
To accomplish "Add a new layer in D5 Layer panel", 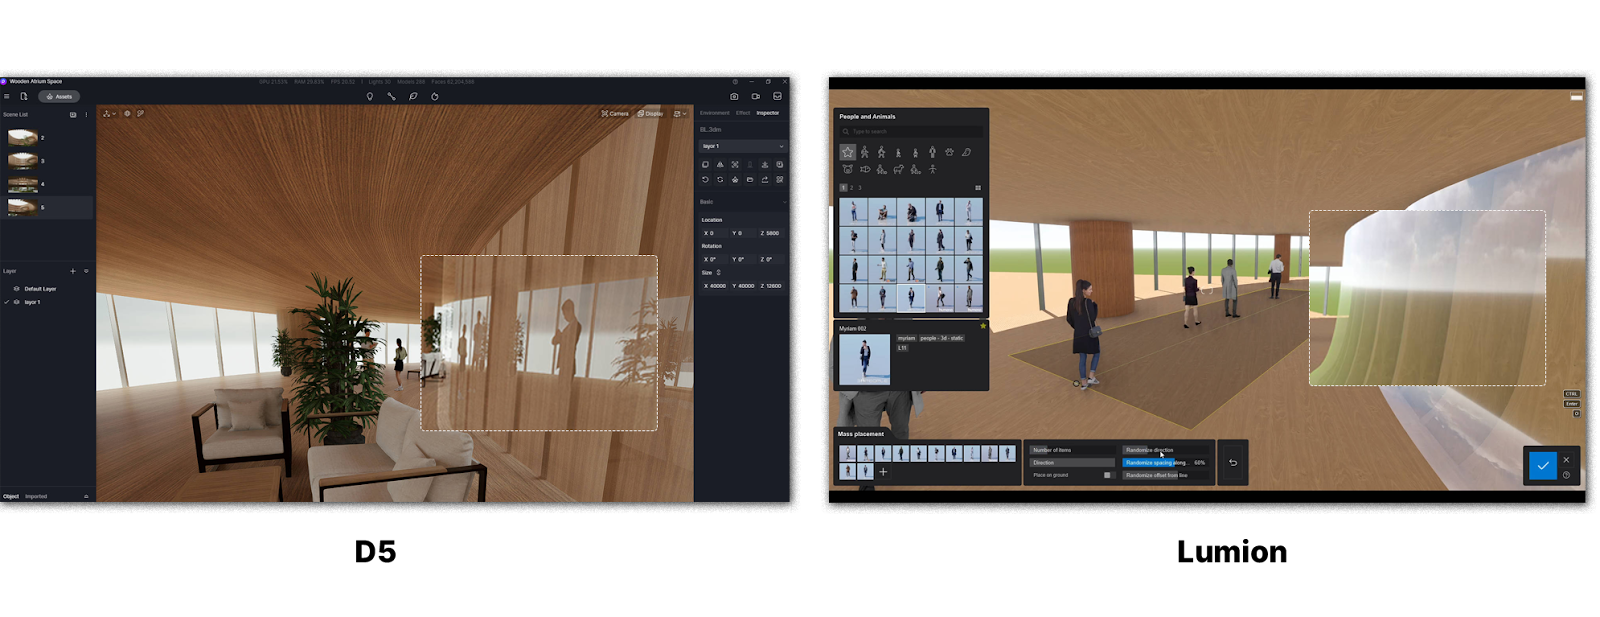I will point(73,271).
